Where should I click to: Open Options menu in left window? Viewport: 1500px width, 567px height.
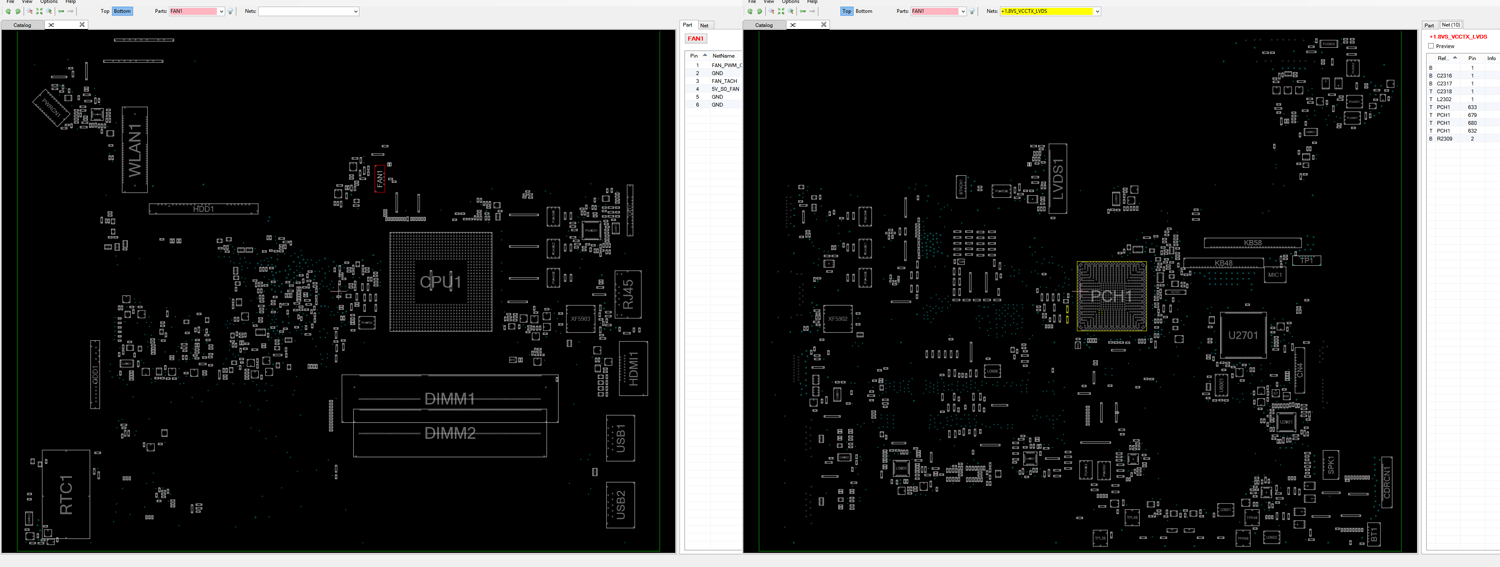click(49, 2)
